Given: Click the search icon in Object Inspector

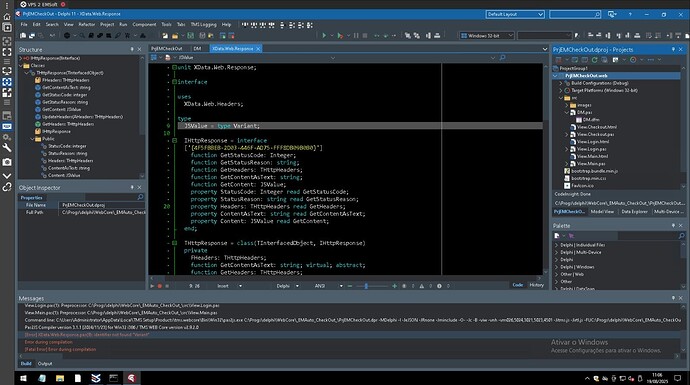Looking at the screenshot, I should click(x=140, y=197).
